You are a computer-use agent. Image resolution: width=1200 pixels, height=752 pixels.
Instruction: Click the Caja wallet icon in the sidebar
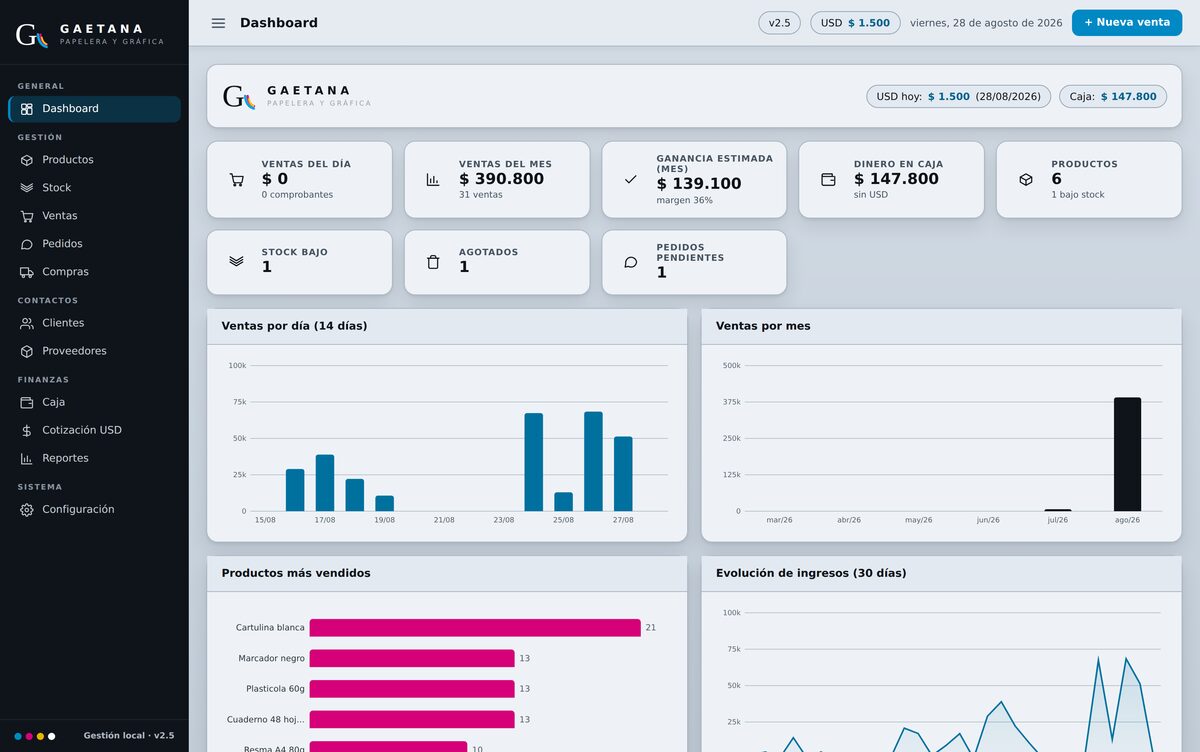(x=27, y=402)
